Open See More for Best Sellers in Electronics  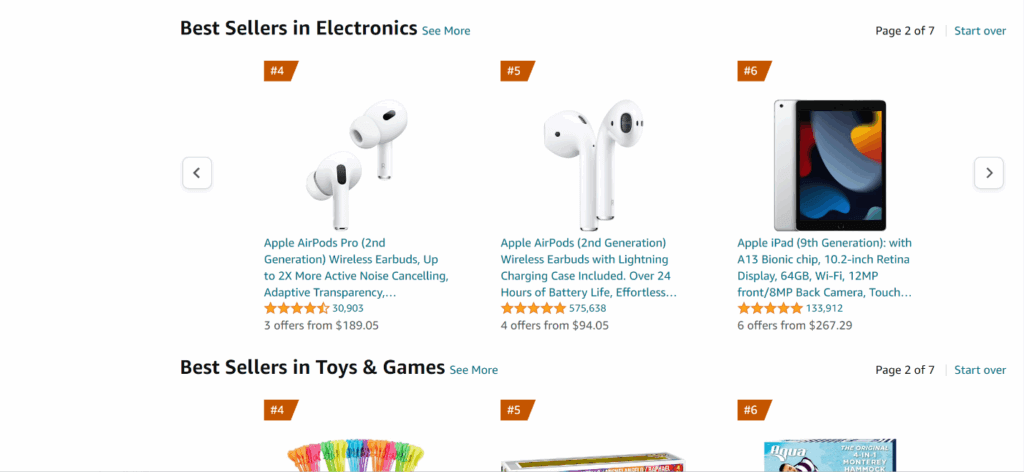point(446,31)
